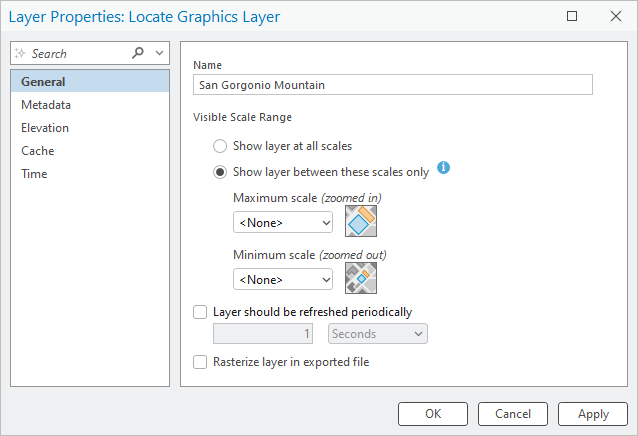Open the Minimum scale dropdown

[x=283, y=279]
